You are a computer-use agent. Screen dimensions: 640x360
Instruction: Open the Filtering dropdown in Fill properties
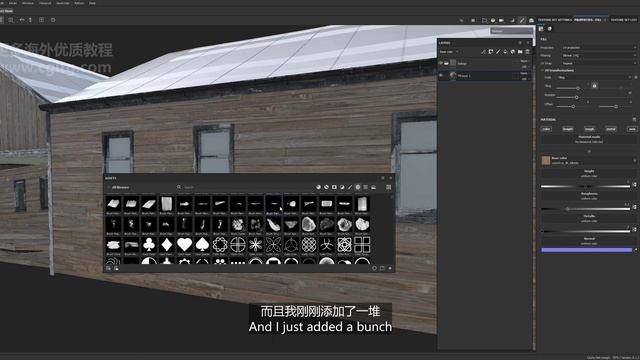[x=599, y=56]
